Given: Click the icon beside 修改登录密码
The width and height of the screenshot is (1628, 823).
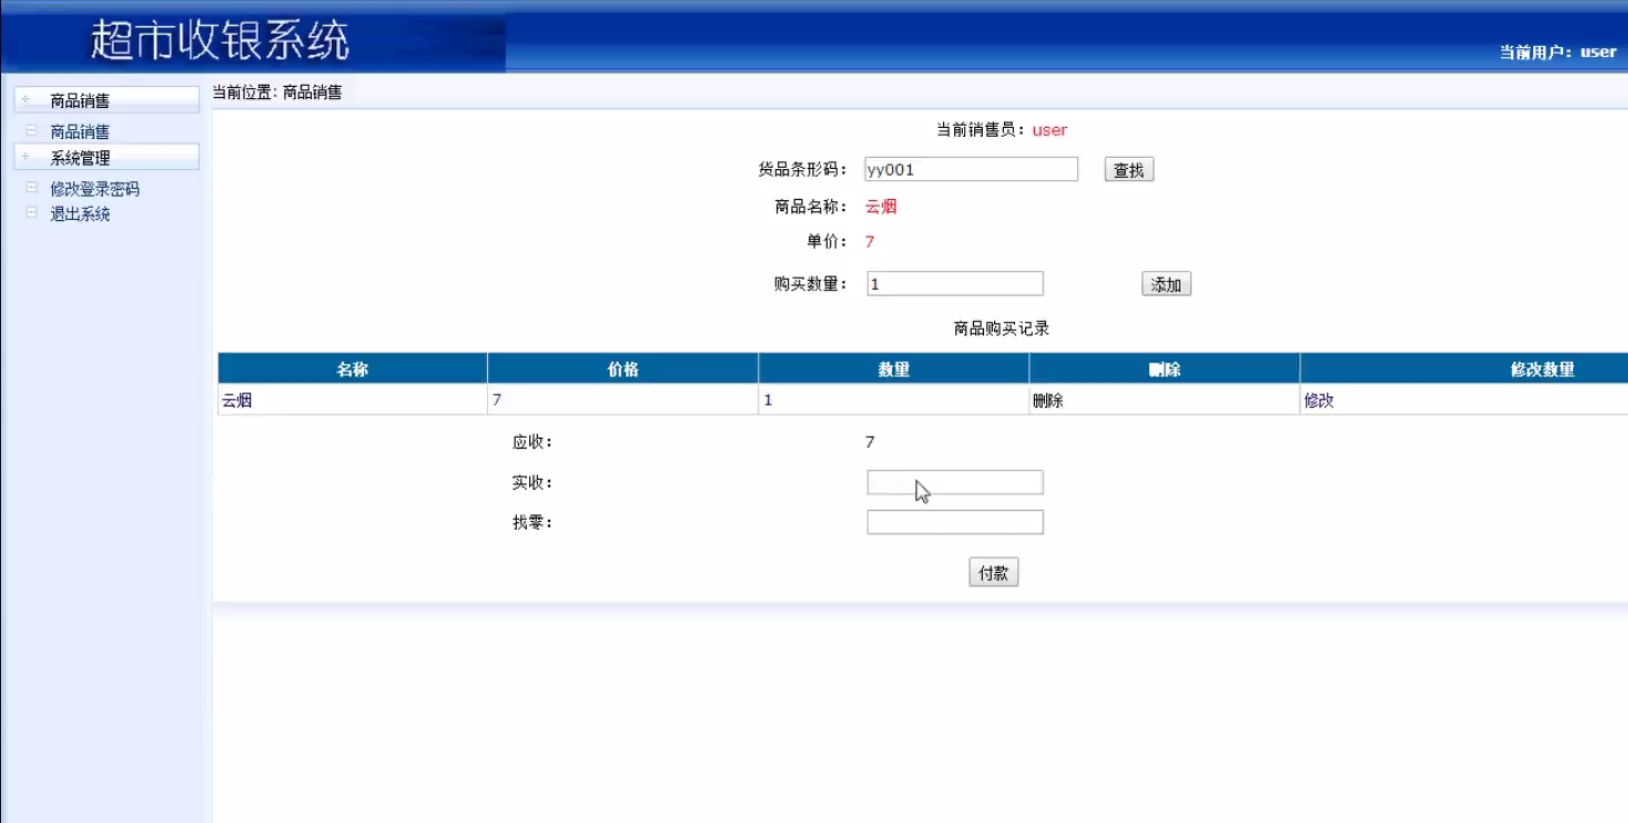Looking at the screenshot, I should [x=31, y=188].
